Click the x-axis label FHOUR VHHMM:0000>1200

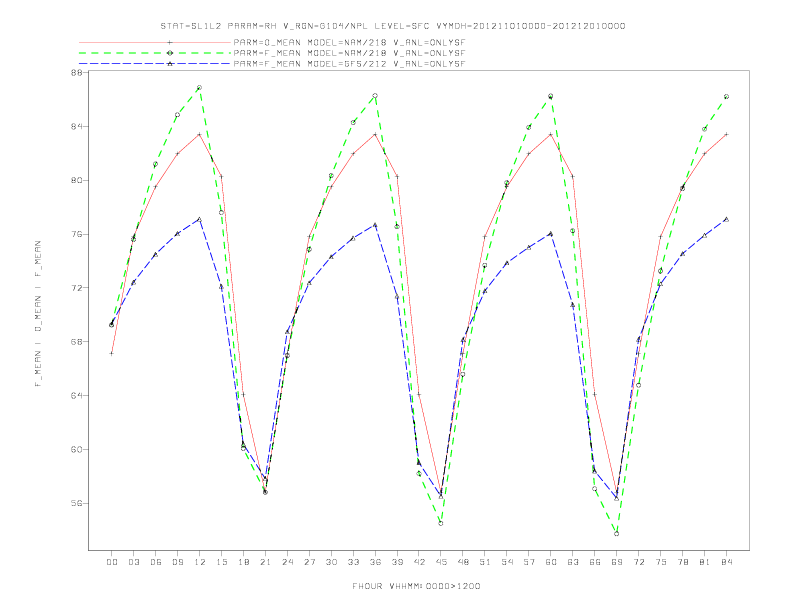(x=416, y=586)
